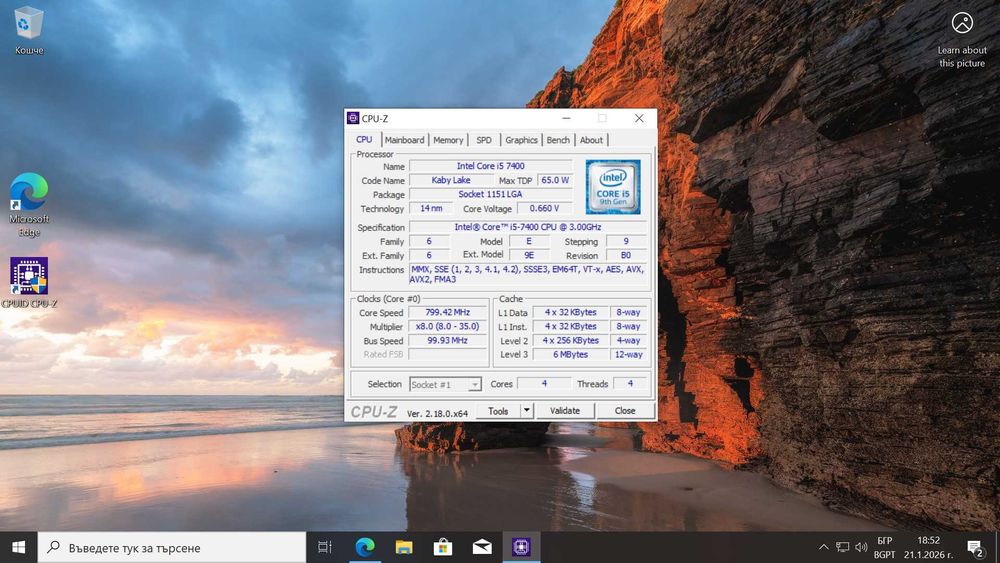
Task: Click the L1 Data '4 x 32 KBytes' value
Action: point(571,312)
